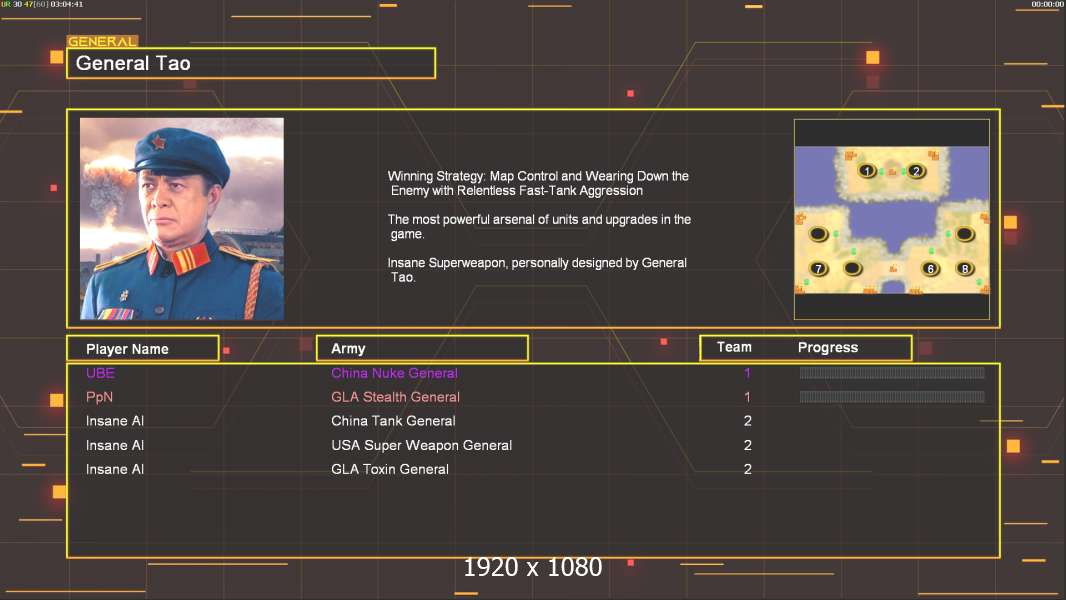
Task: Click Insane AI in the USA Super Weapon row
Action: coord(115,445)
